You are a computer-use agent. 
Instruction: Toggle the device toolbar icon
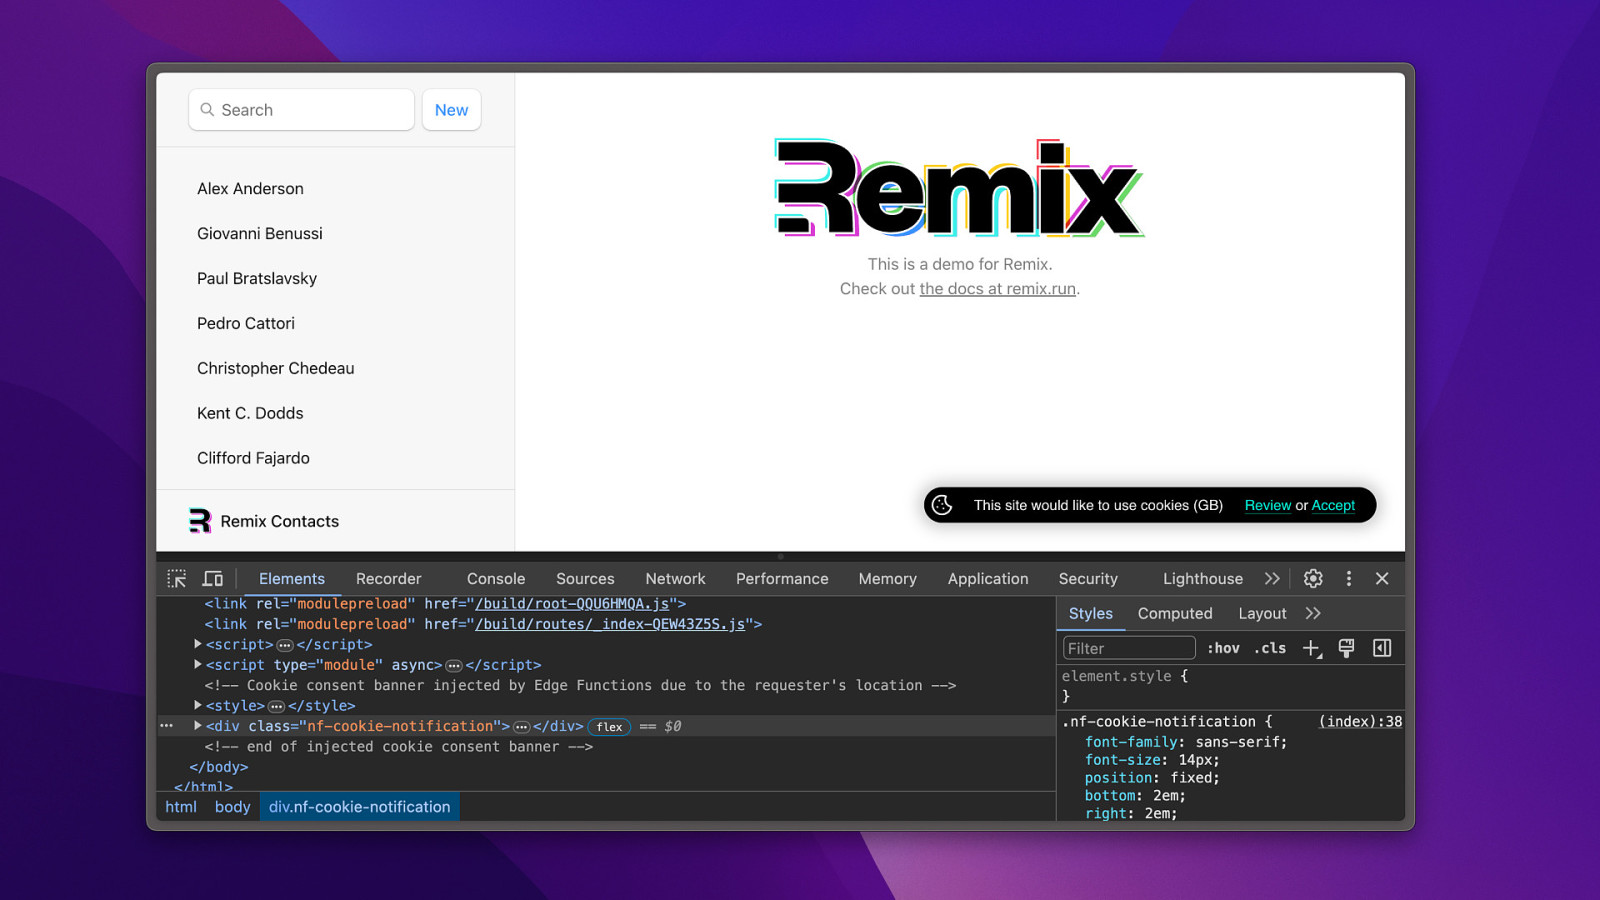tap(213, 578)
